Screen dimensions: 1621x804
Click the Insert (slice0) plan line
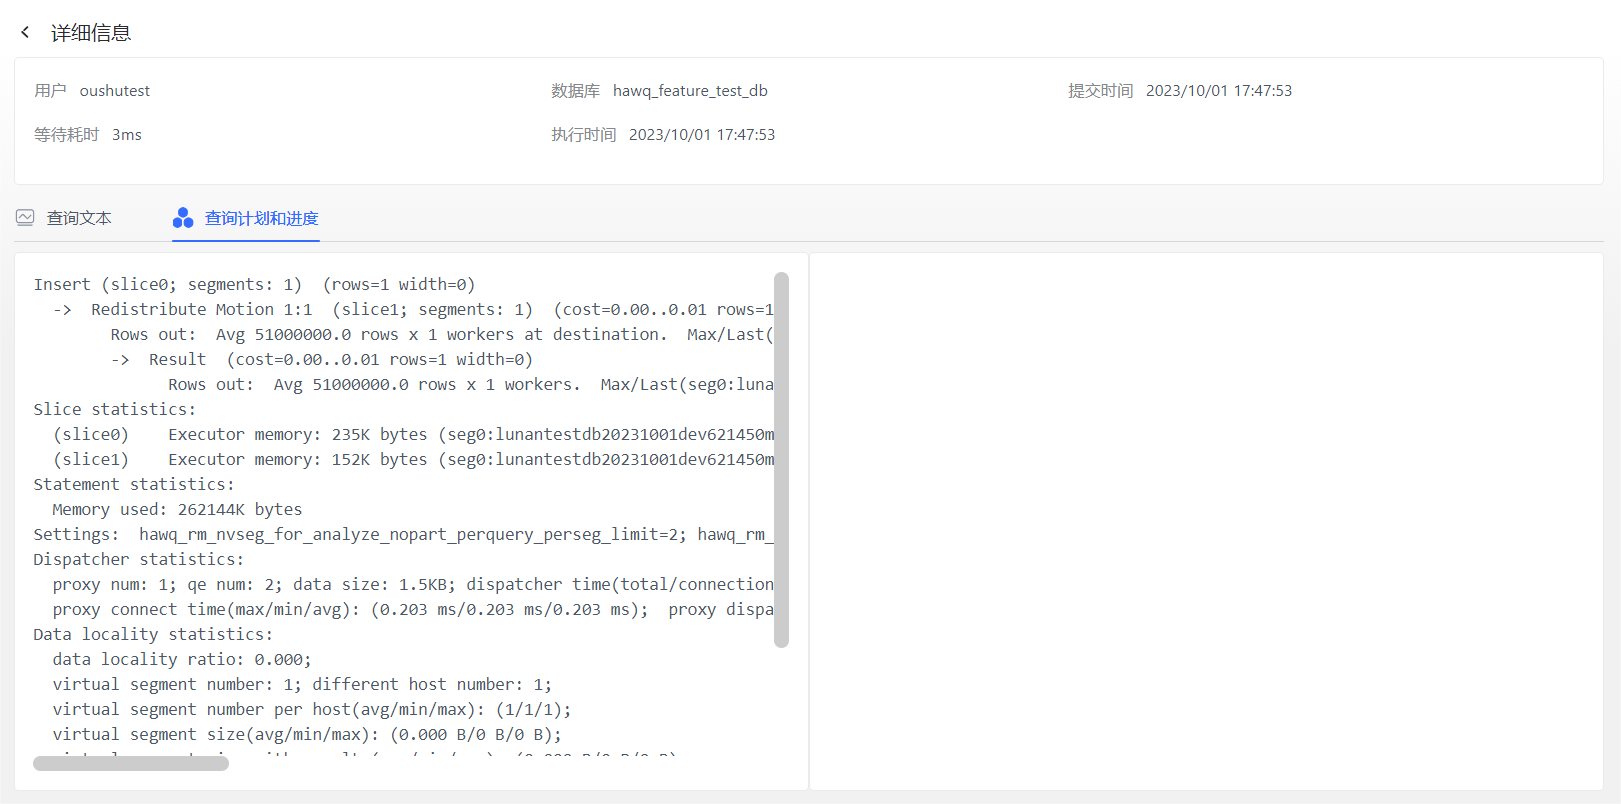[254, 285]
